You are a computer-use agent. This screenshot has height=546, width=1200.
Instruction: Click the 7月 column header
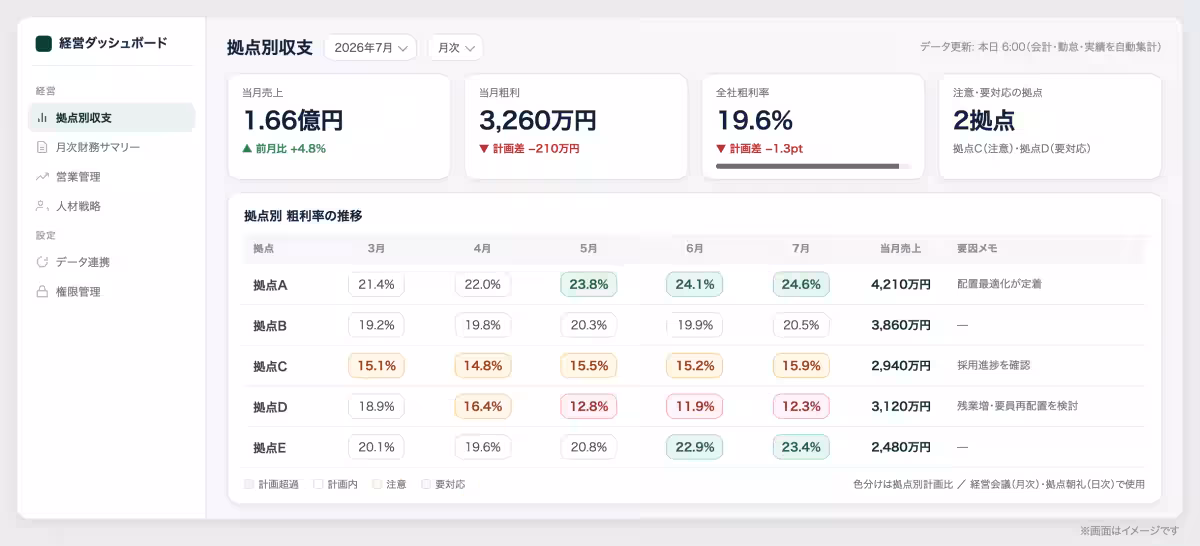click(x=801, y=248)
